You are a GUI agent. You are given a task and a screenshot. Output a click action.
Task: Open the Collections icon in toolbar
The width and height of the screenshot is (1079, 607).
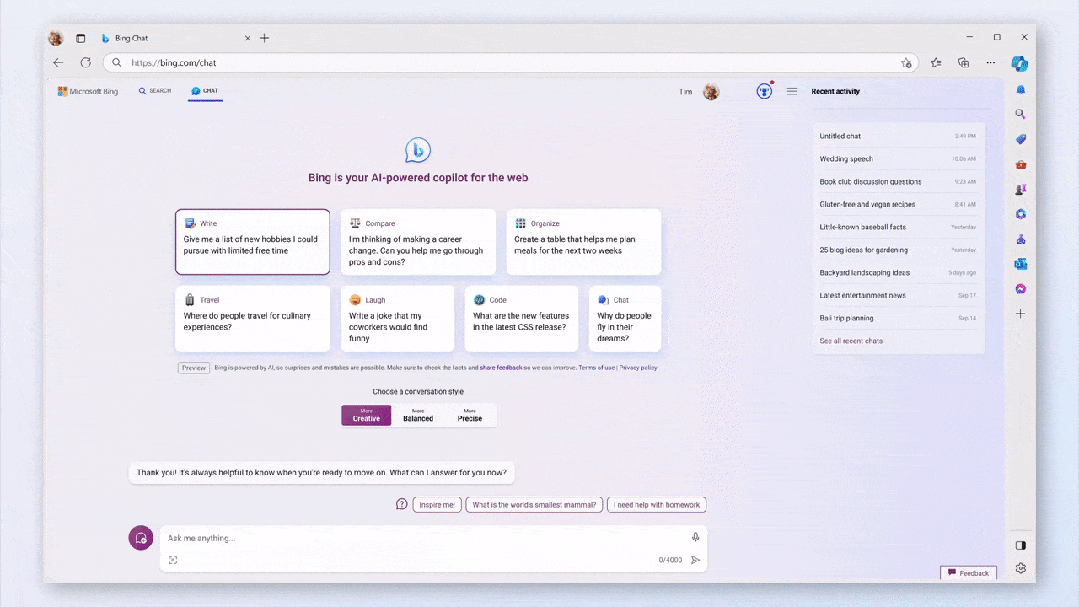tap(963, 63)
